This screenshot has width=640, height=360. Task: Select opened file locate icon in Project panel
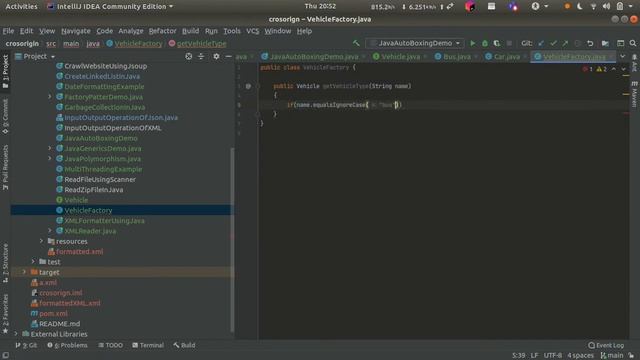(189, 56)
